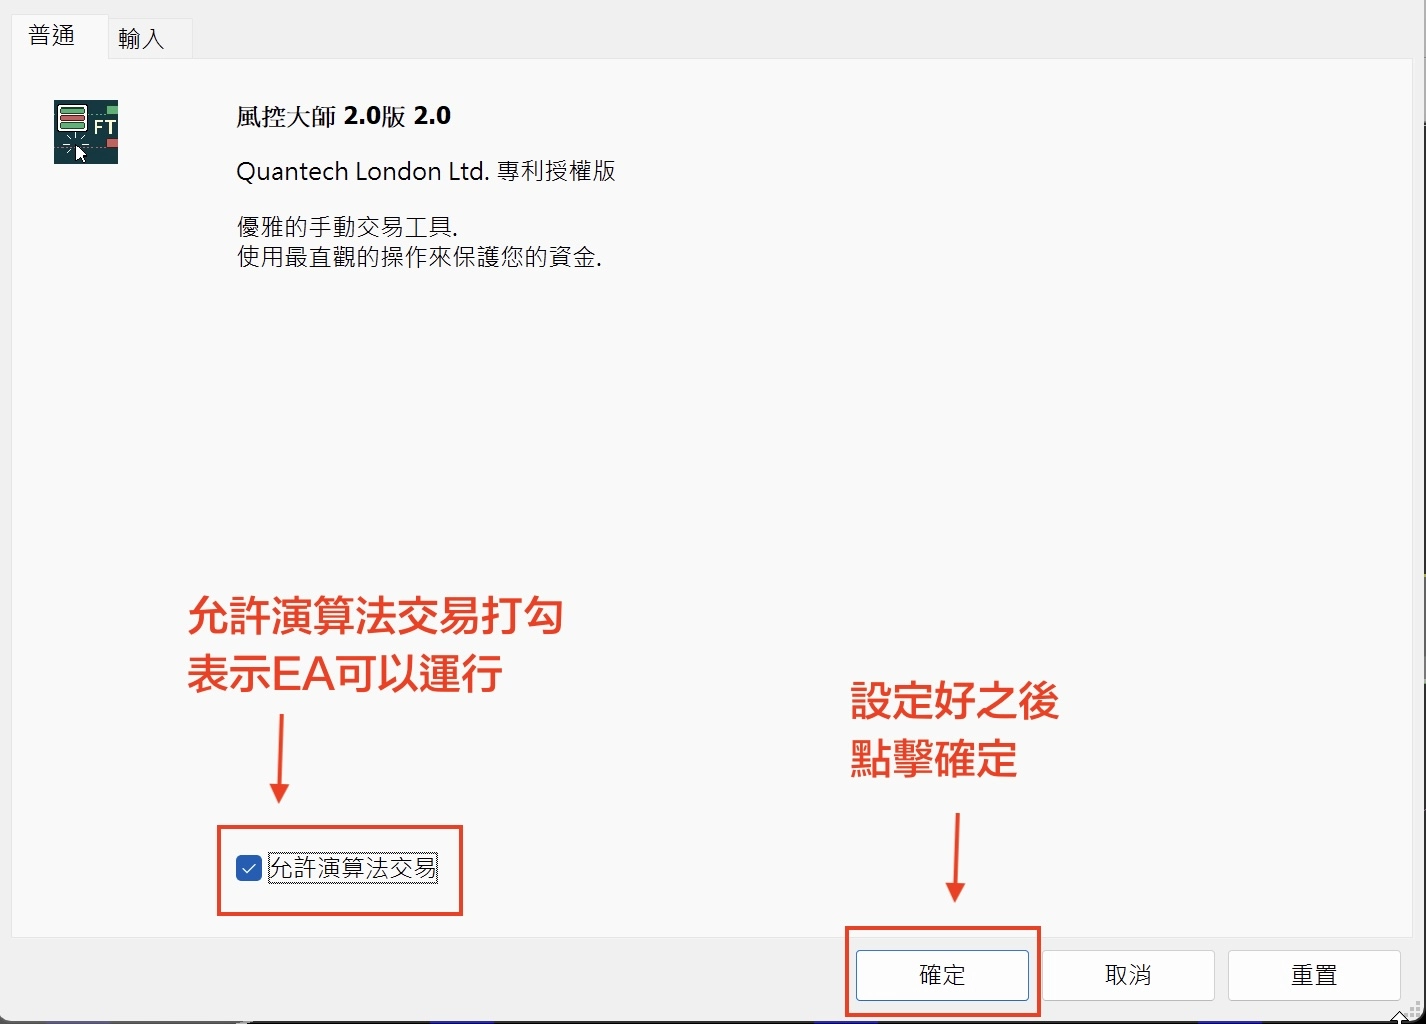Click the 優雅的手動交易工具. description line
The width and height of the screenshot is (1426, 1024).
click(x=347, y=227)
